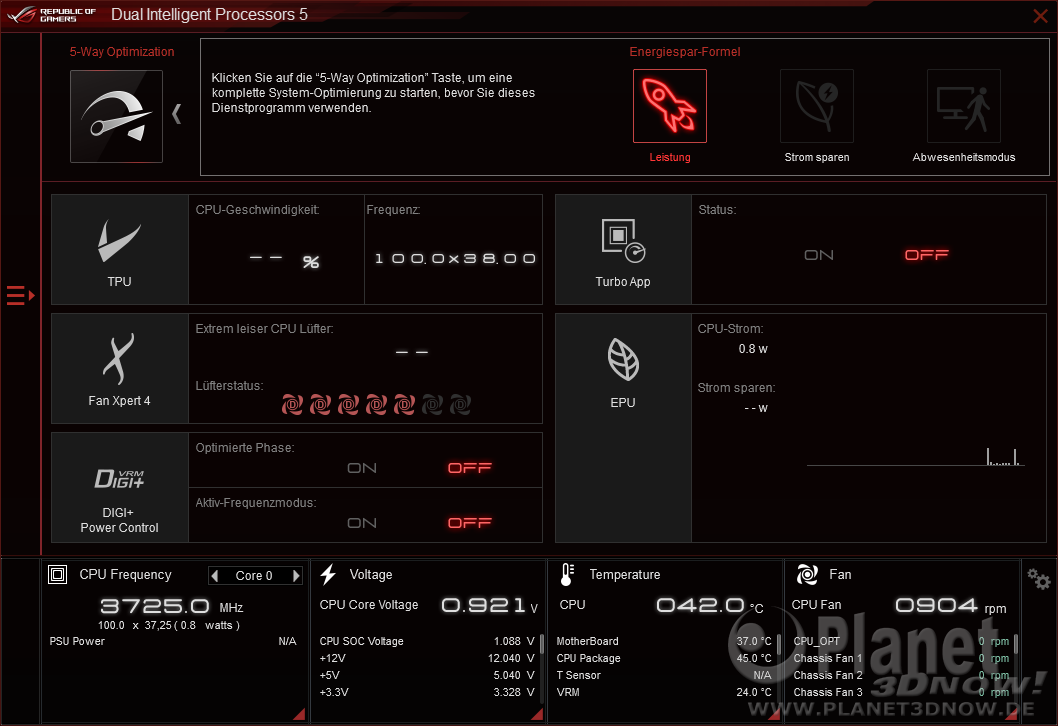Click the CPU_OPT fan row
1058x726 pixels.
click(901, 641)
